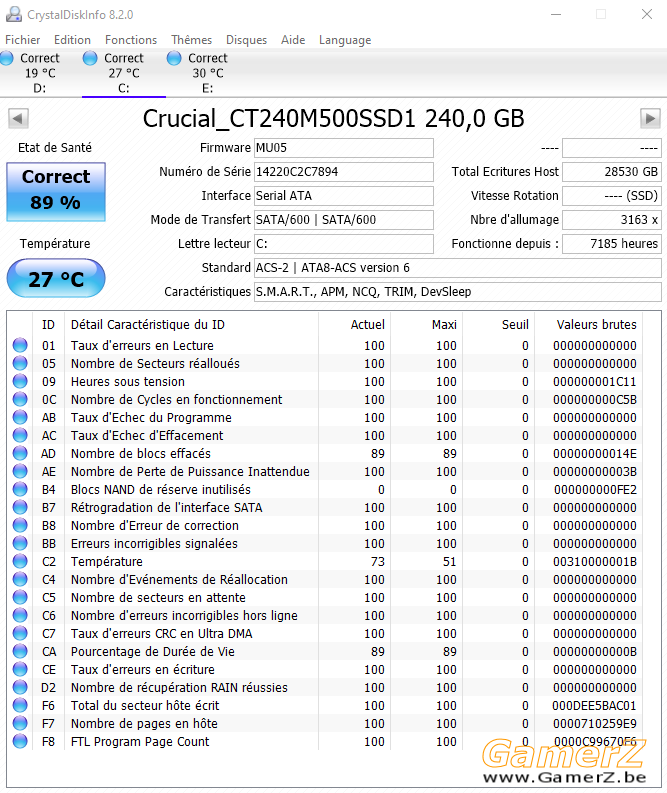Click status icon for attribute C6

20,615
